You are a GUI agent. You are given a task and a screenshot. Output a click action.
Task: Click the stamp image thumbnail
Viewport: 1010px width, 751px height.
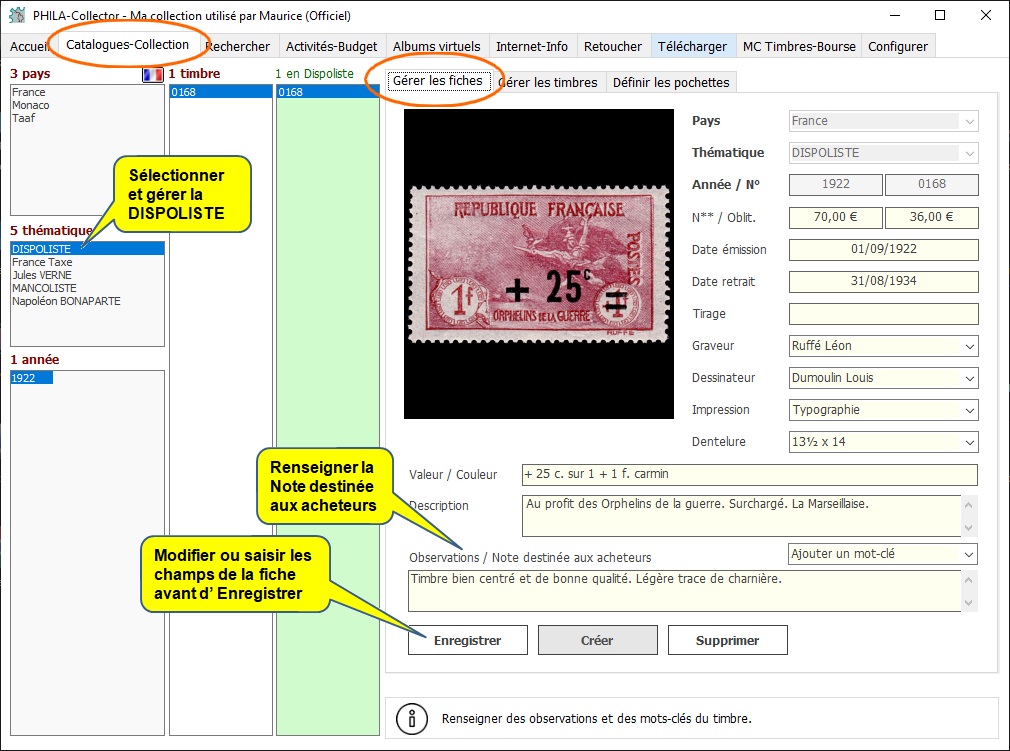pyautogui.click(x=538, y=264)
